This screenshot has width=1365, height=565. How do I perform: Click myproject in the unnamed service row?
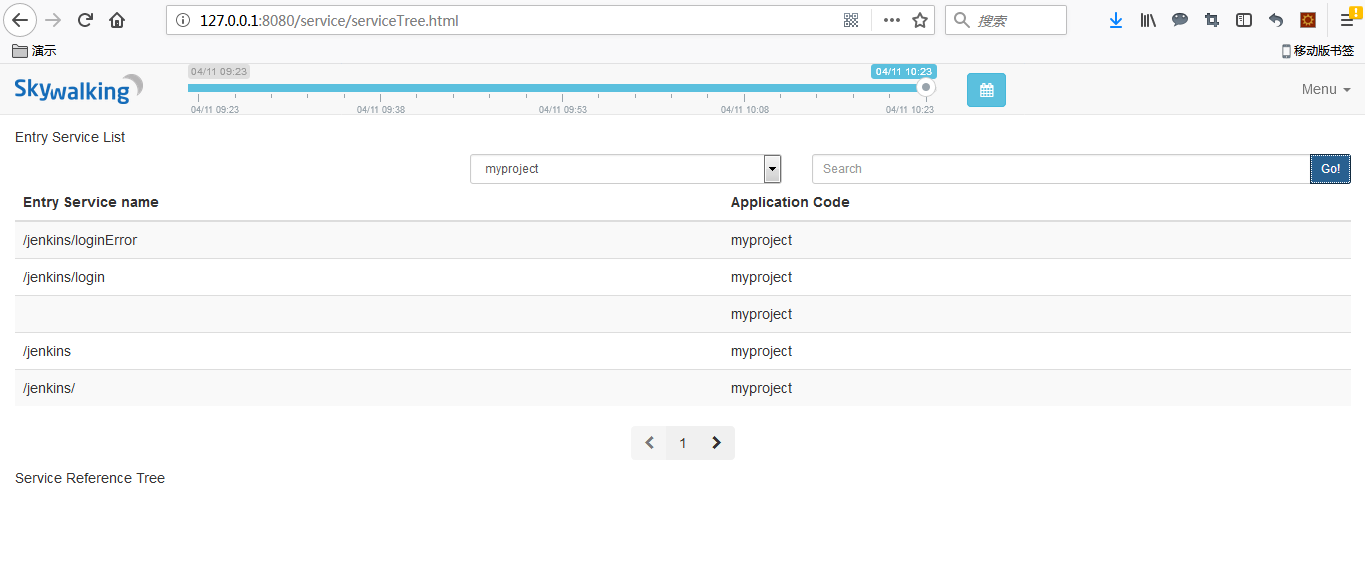[761, 314]
